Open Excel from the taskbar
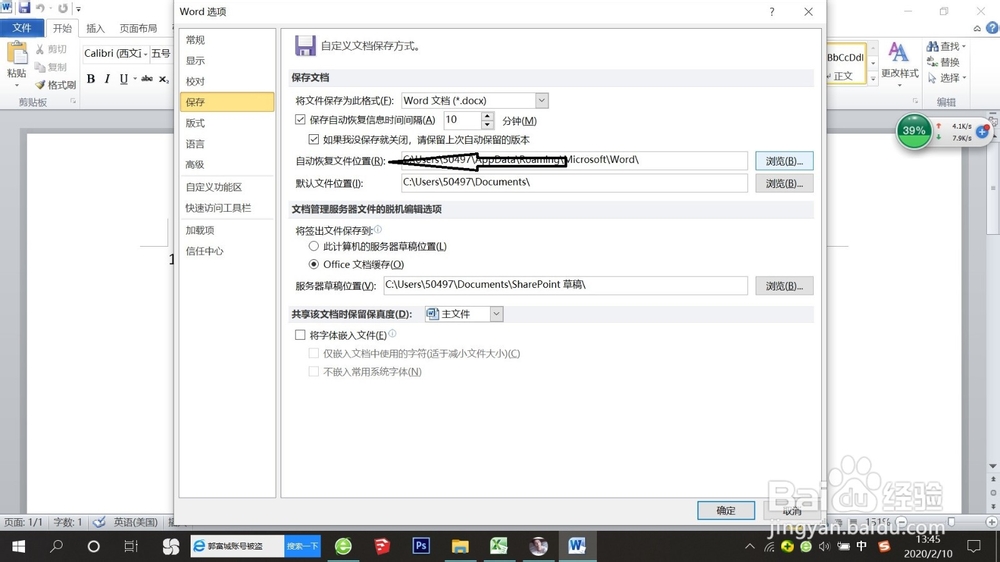1000x562 pixels. (x=499, y=545)
